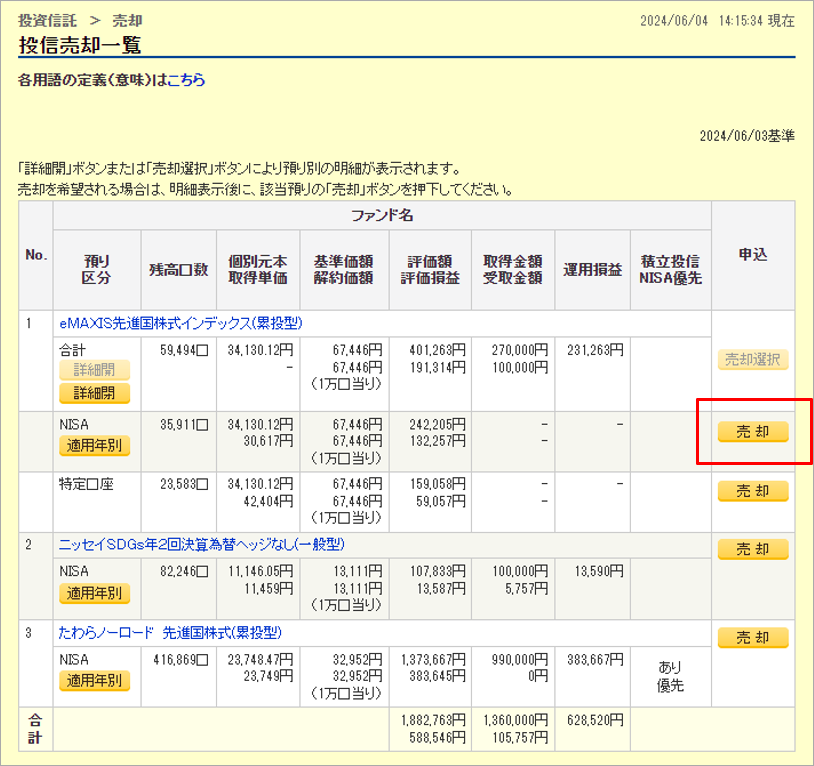Open たわらノーロード 先進国株式 fund link
The image size is (814, 766).
[170, 633]
